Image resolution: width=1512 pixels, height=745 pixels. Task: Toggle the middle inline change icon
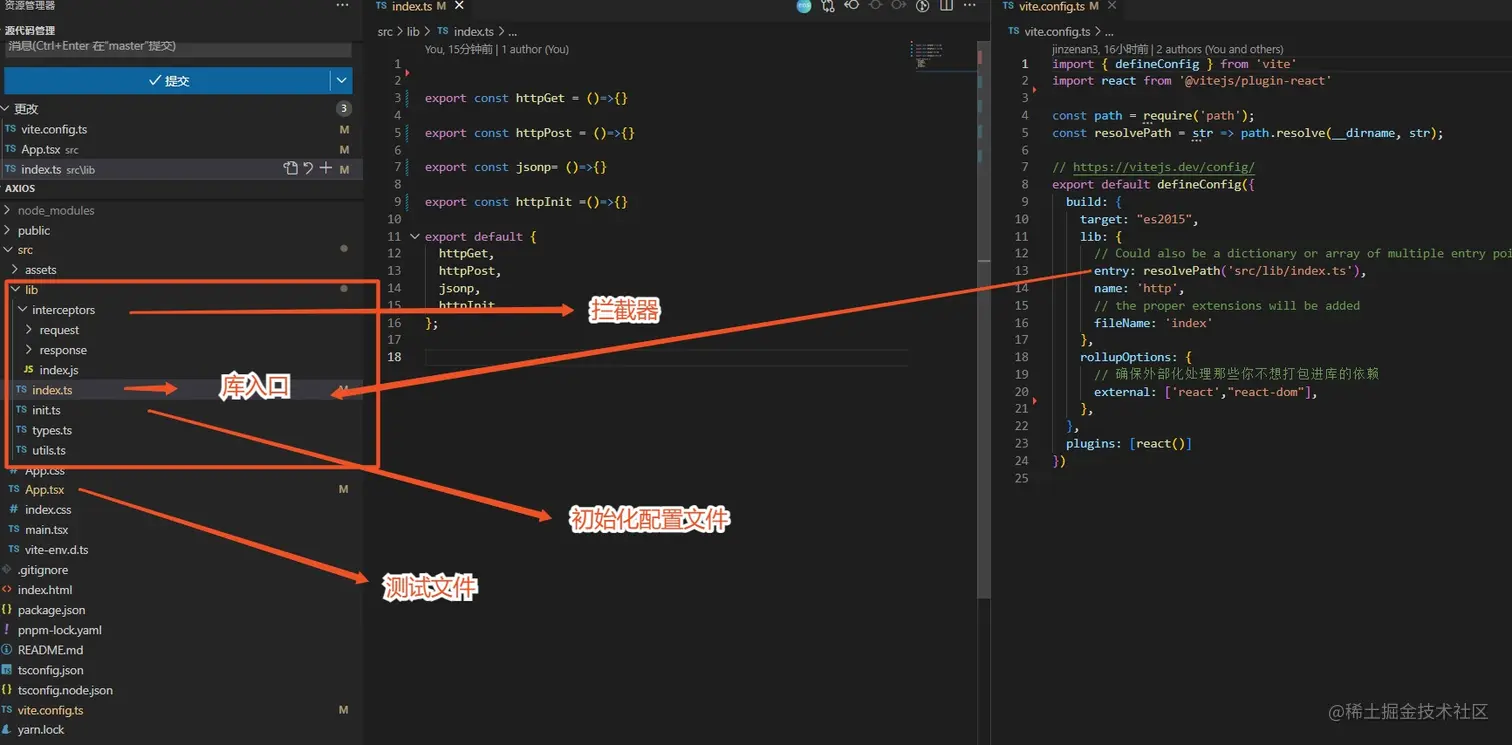point(876,6)
